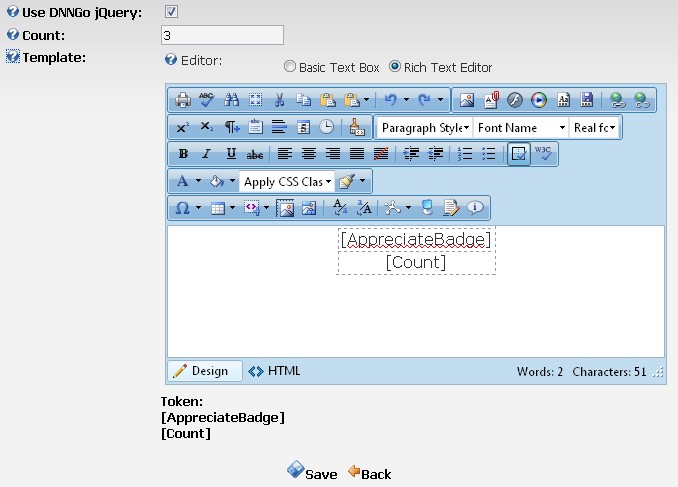Screen dimensions: 678x487
Task: Convert text to uppercase icon
Action: pos(364,208)
